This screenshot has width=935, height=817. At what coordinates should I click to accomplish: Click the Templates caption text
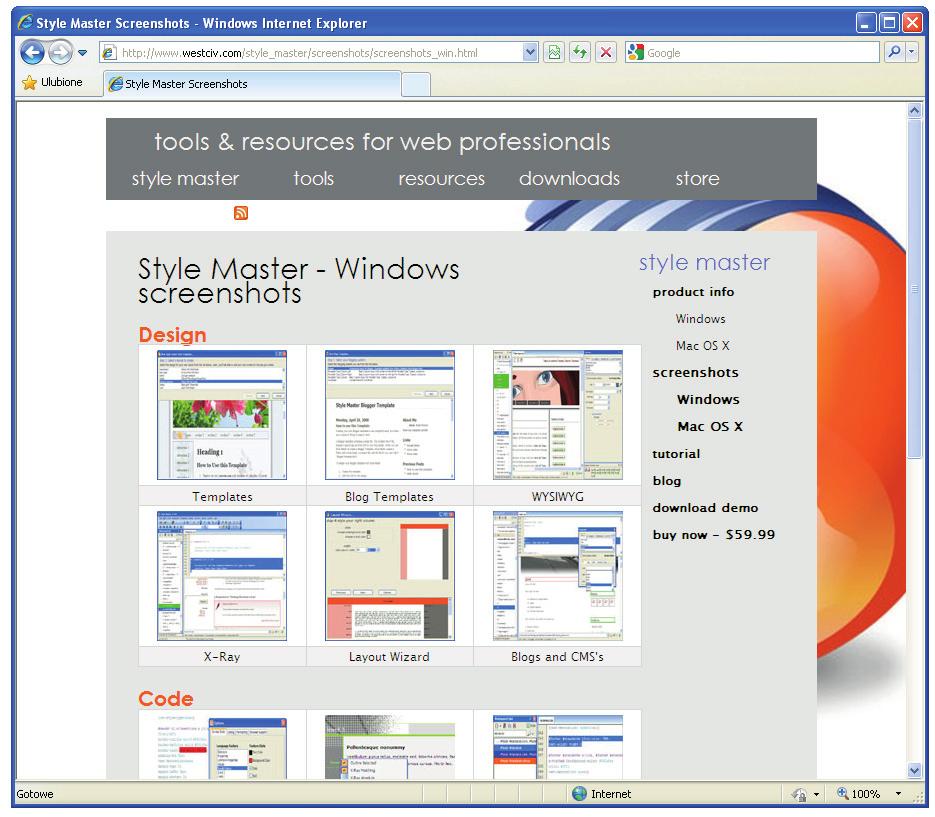click(x=222, y=496)
